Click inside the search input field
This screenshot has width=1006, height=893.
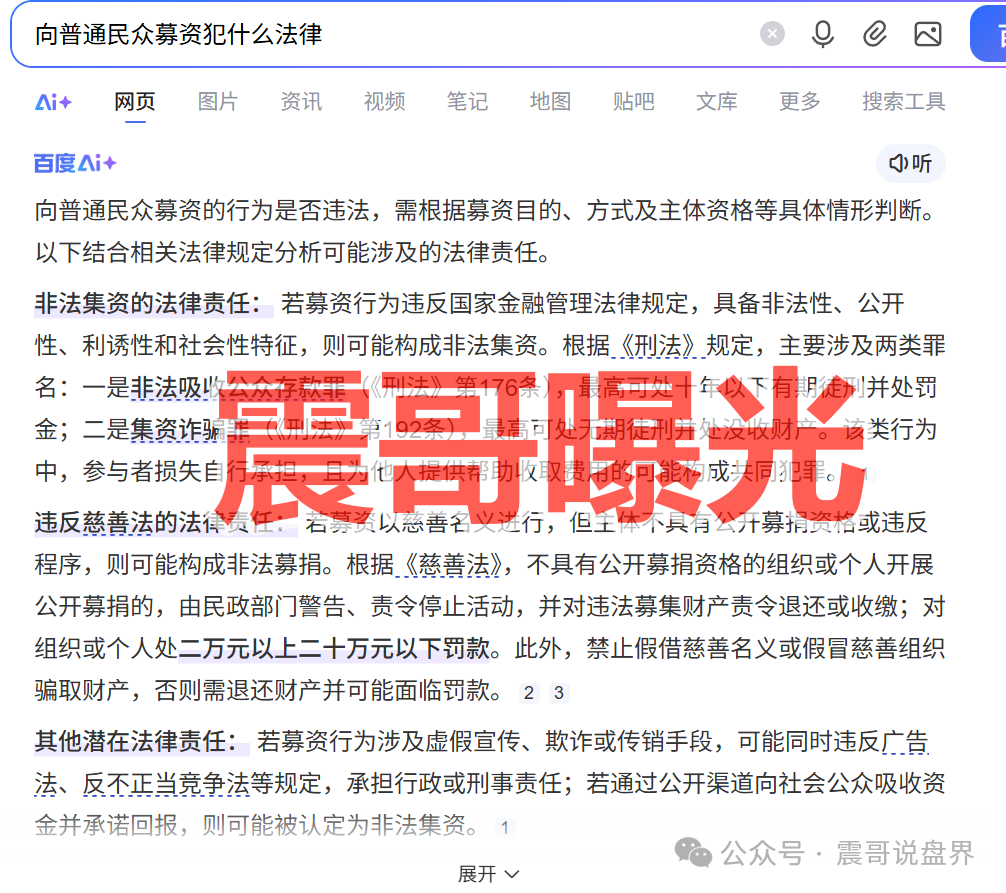[x=400, y=33]
